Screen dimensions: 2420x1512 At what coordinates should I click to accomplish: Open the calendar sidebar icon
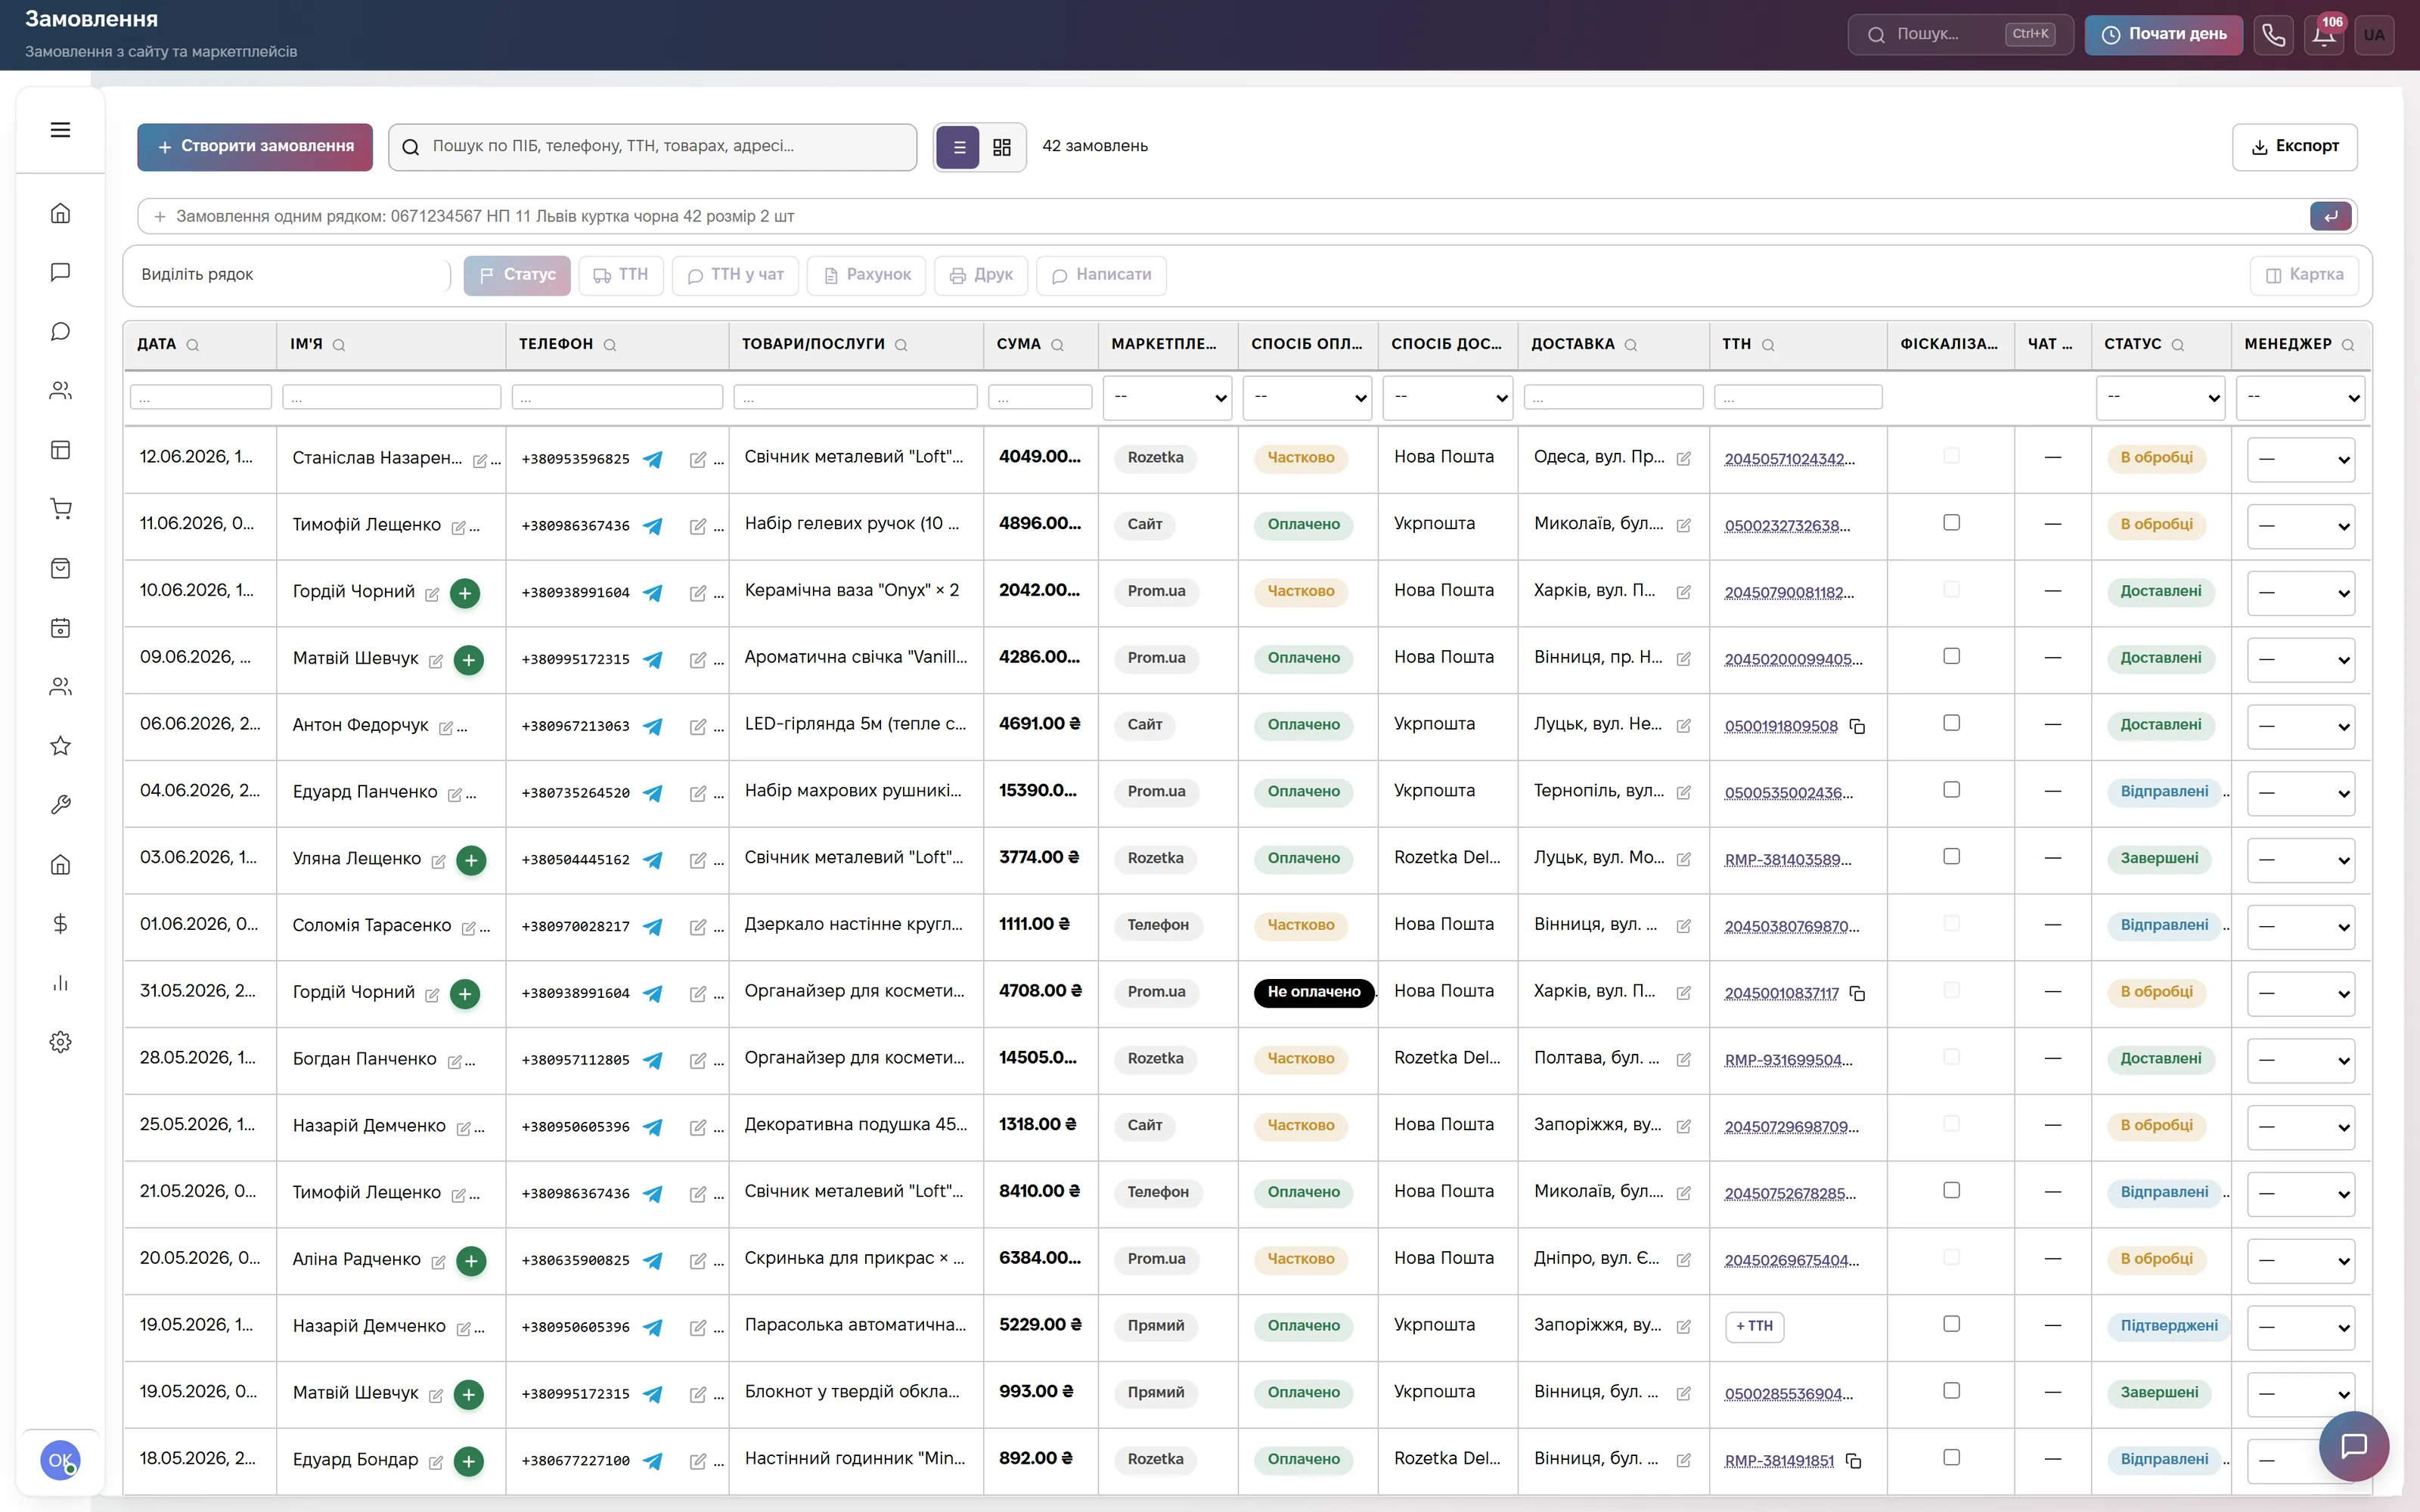coord(60,628)
